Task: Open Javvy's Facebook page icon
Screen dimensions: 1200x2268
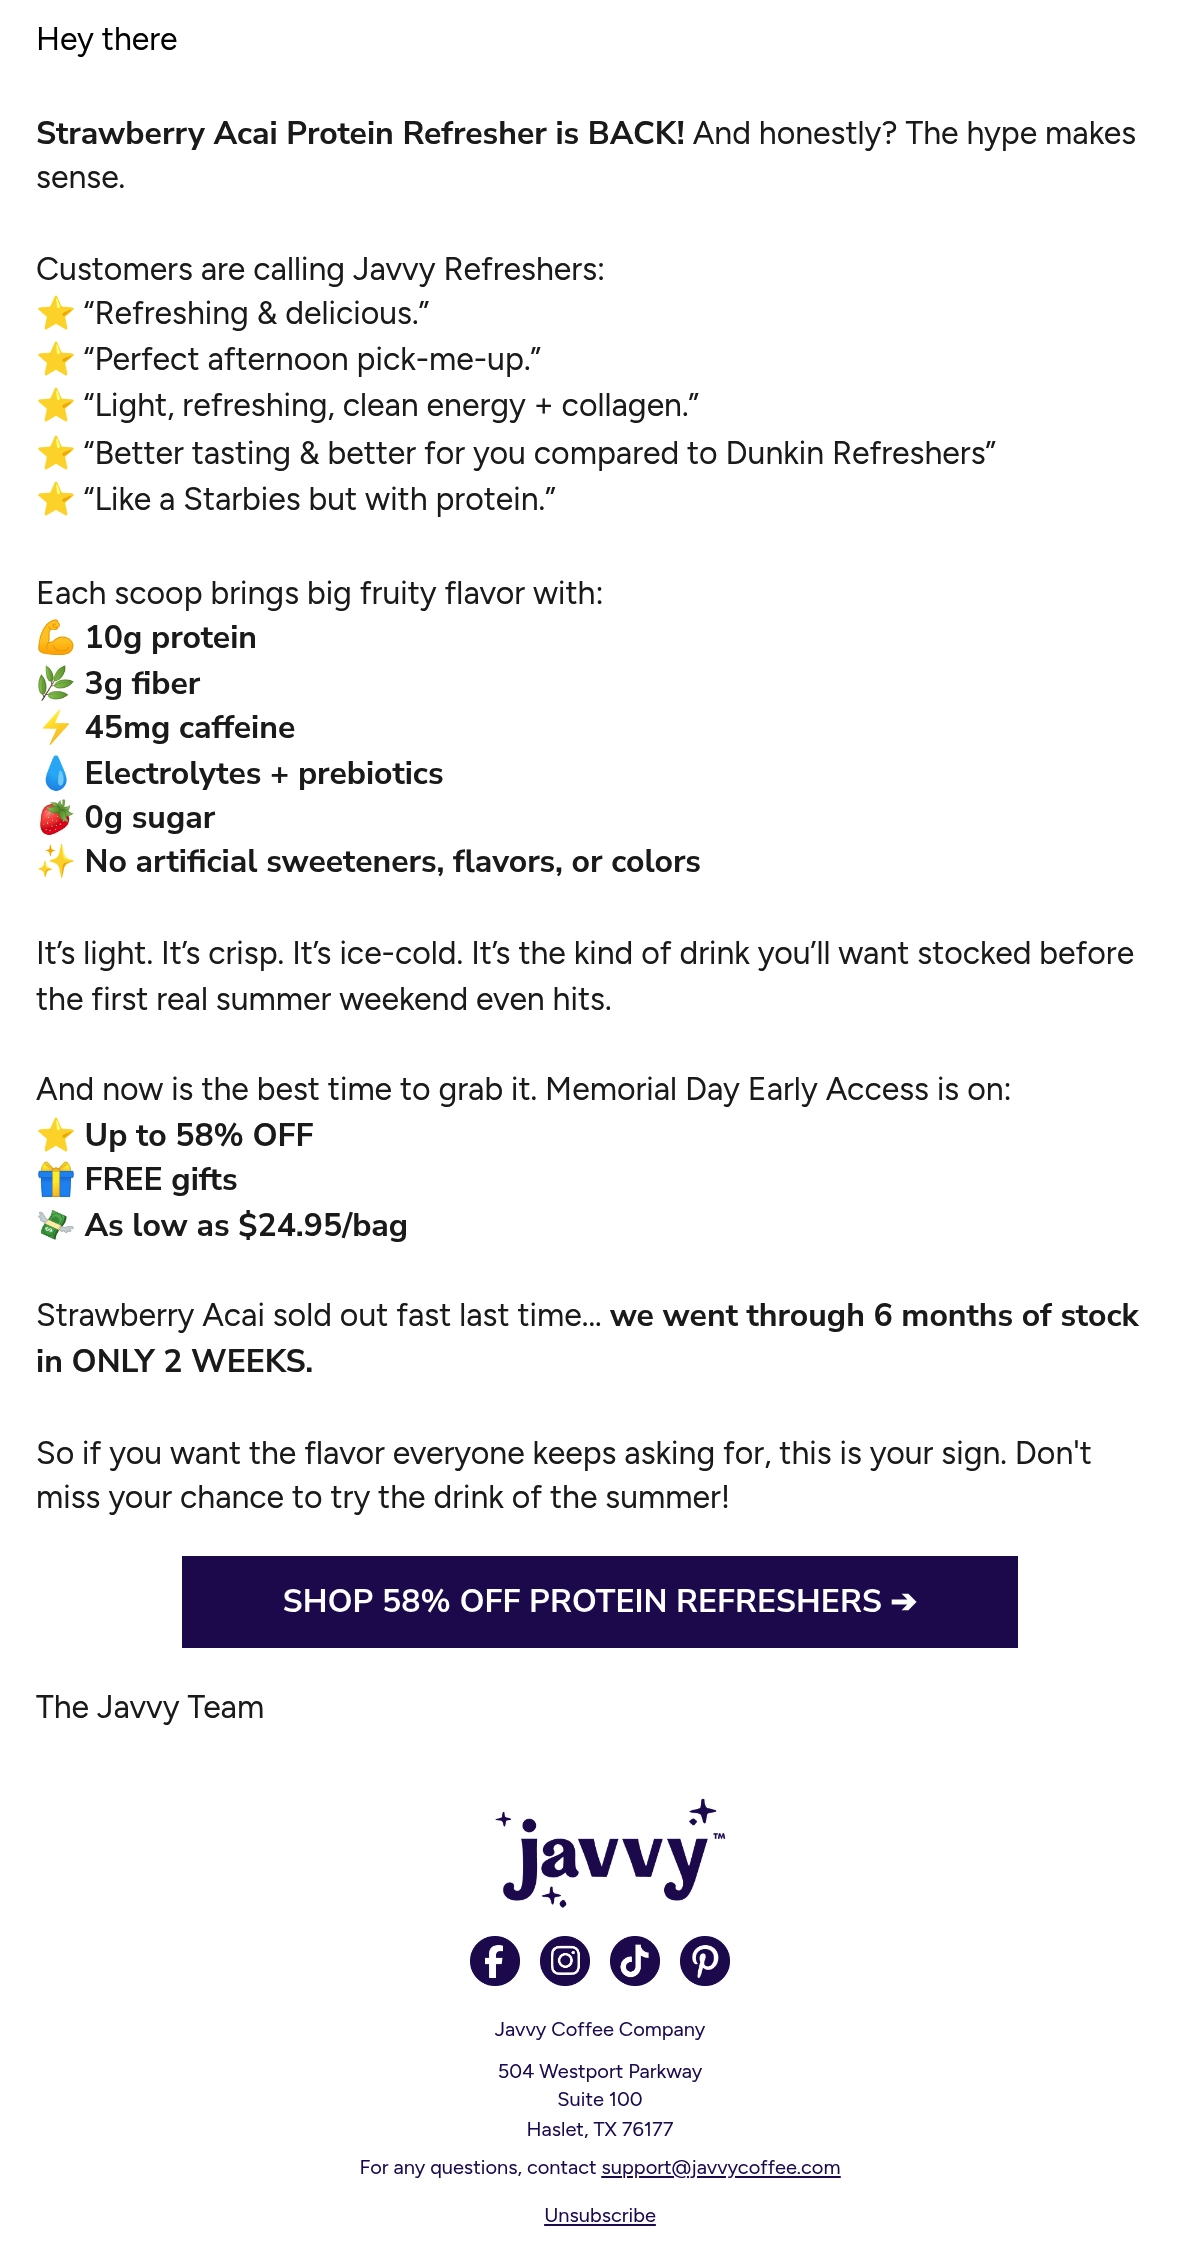Action: (495, 1960)
